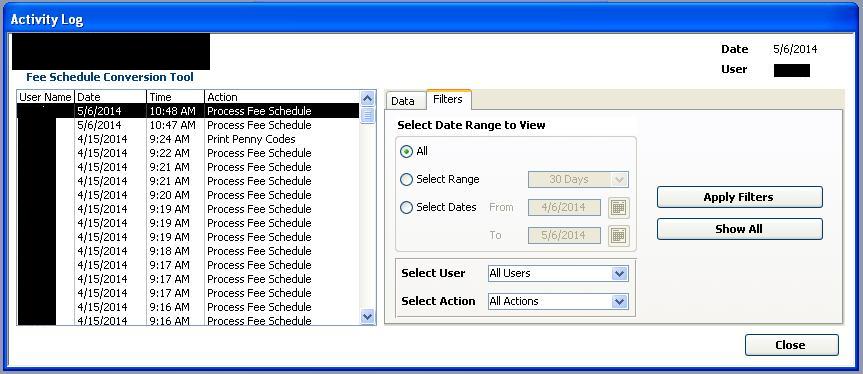Open the Select User dropdown
This screenshot has height=374, width=863.
(558, 273)
